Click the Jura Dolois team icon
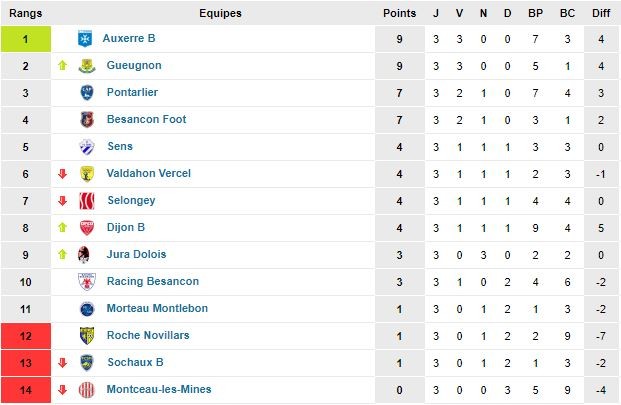621x405 pixels. [x=84, y=255]
